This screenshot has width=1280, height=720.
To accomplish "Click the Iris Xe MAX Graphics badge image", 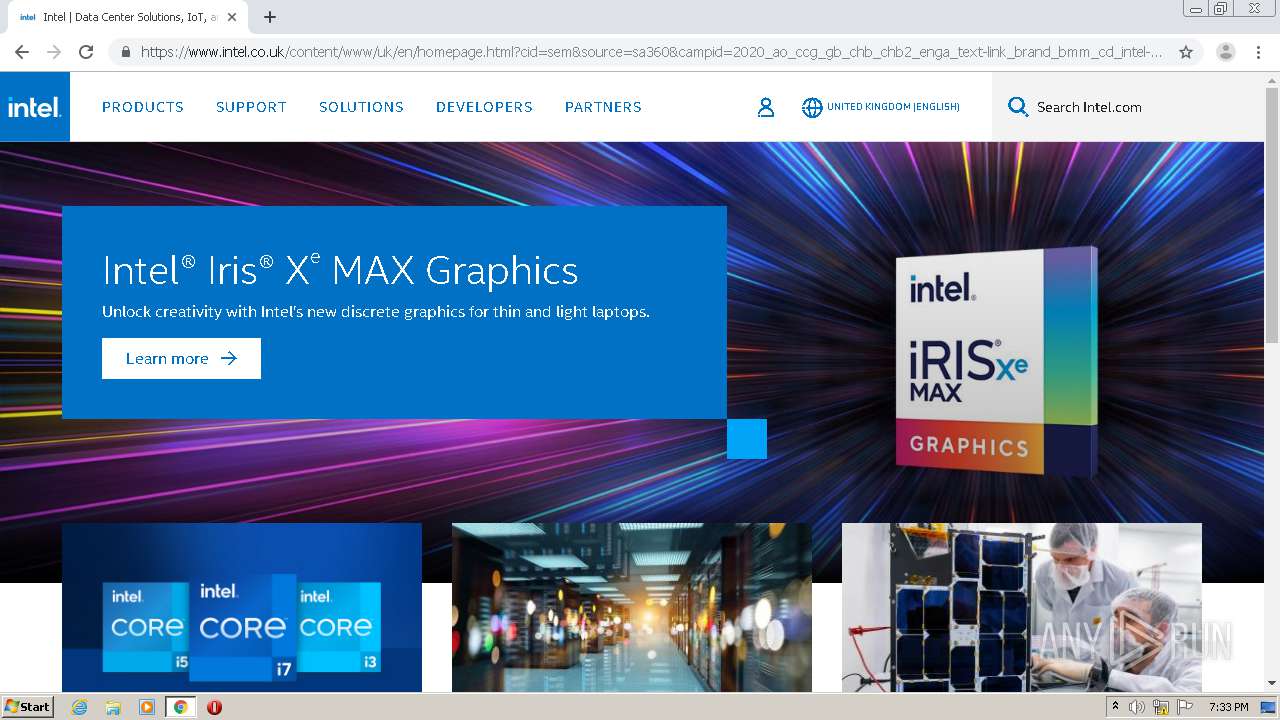I will pyautogui.click(x=996, y=361).
